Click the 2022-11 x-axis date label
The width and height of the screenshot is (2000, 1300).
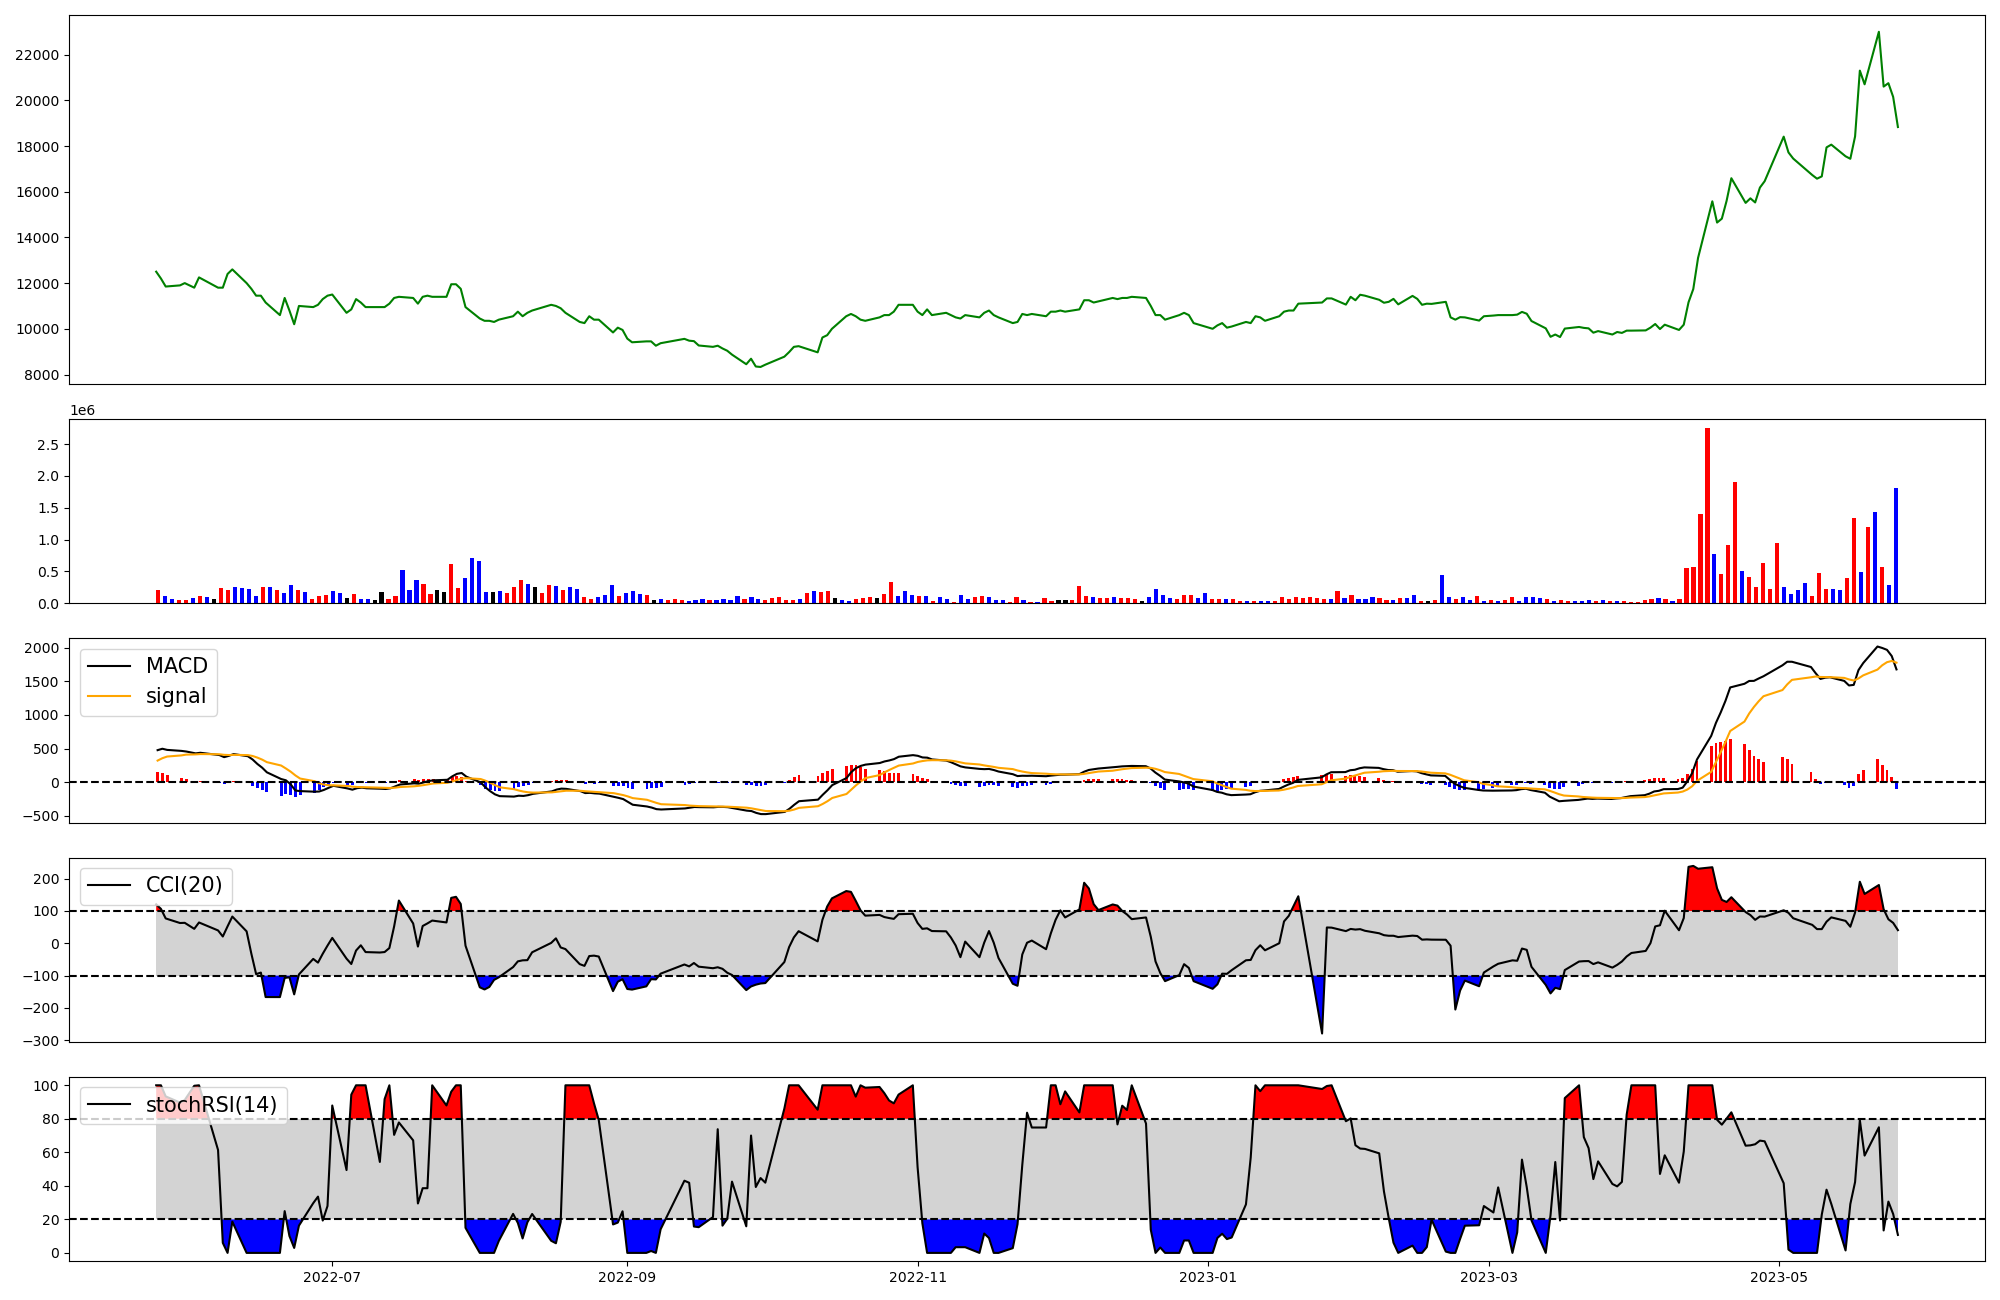click(918, 1277)
